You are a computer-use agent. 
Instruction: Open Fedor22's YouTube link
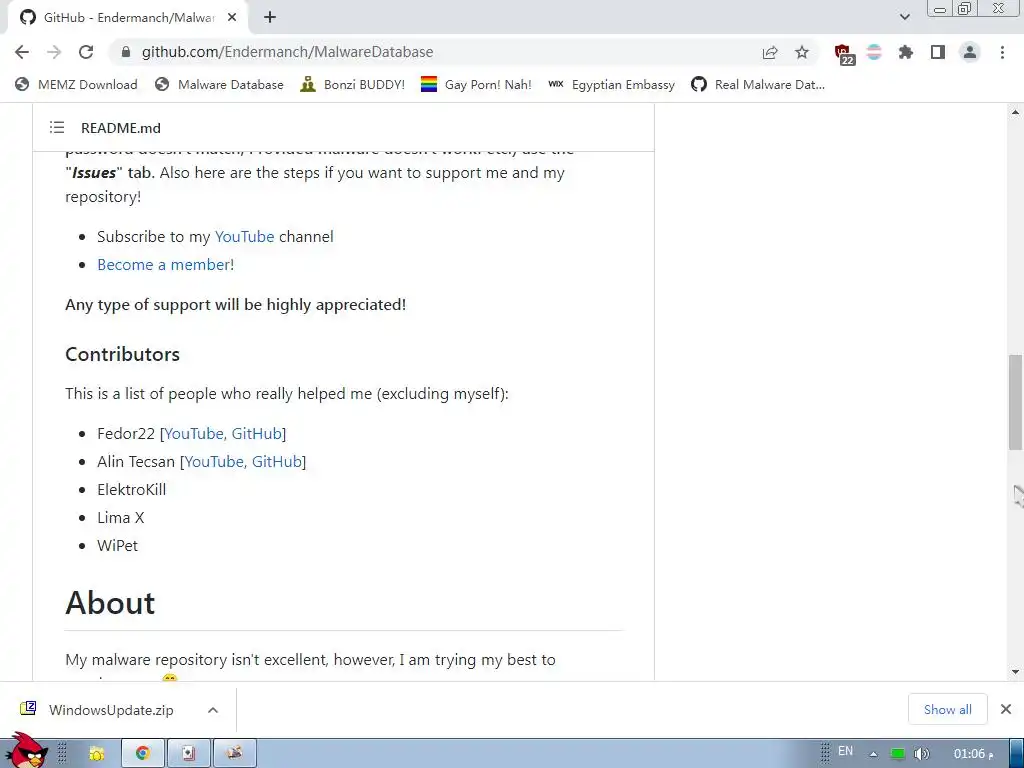(x=195, y=434)
